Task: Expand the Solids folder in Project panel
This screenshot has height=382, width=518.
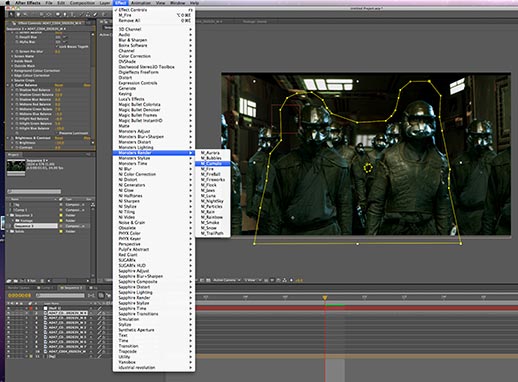Action: point(9,231)
